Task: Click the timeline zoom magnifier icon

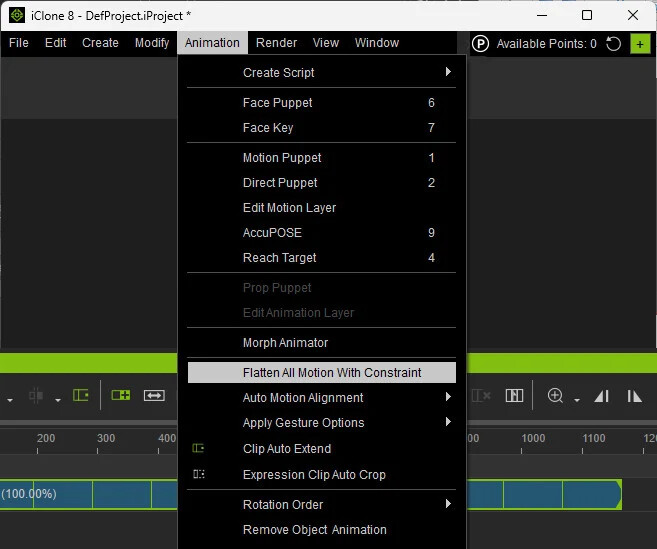Action: click(555, 396)
